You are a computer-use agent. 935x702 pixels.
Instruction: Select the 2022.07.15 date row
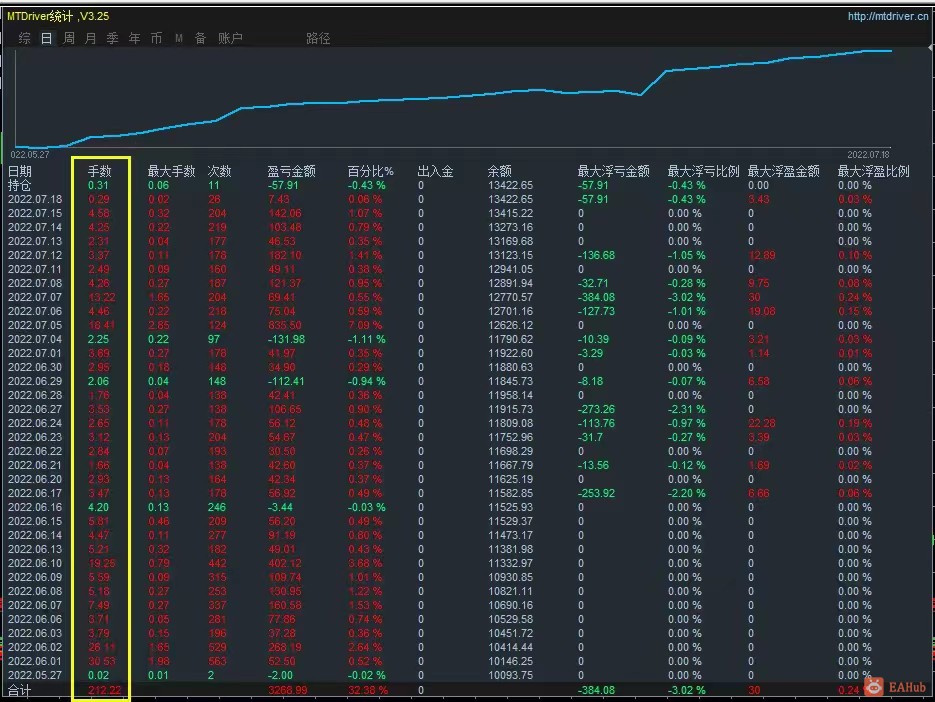[35, 213]
